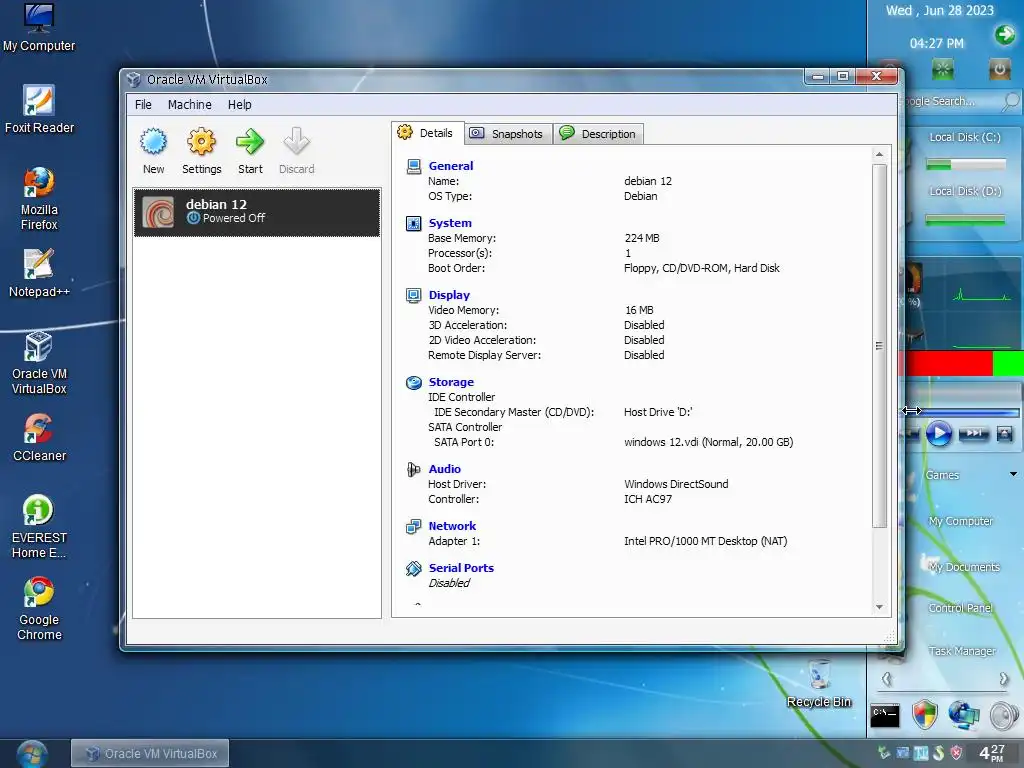Viewport: 1024px width, 768px height.
Task: Click the Windows Start orb
Action: (31, 754)
